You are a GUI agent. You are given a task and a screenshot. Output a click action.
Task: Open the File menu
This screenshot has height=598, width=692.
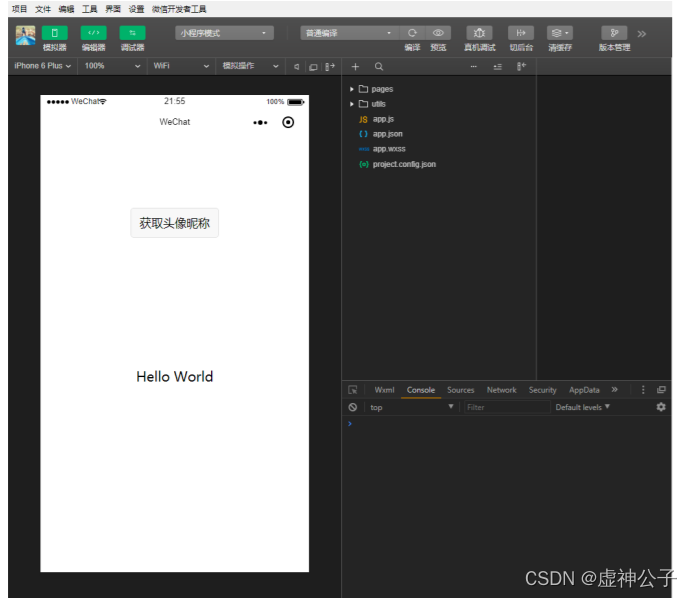43,9
